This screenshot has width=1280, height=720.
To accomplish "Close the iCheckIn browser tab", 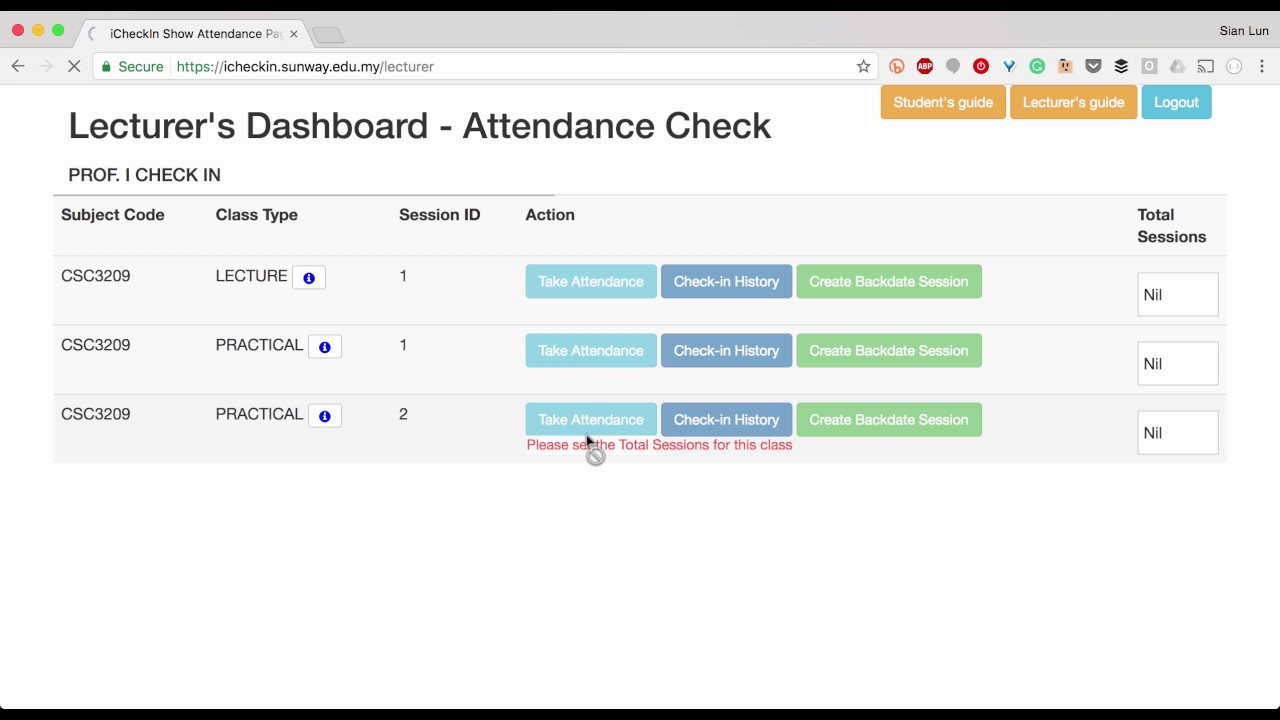I will click(294, 34).
